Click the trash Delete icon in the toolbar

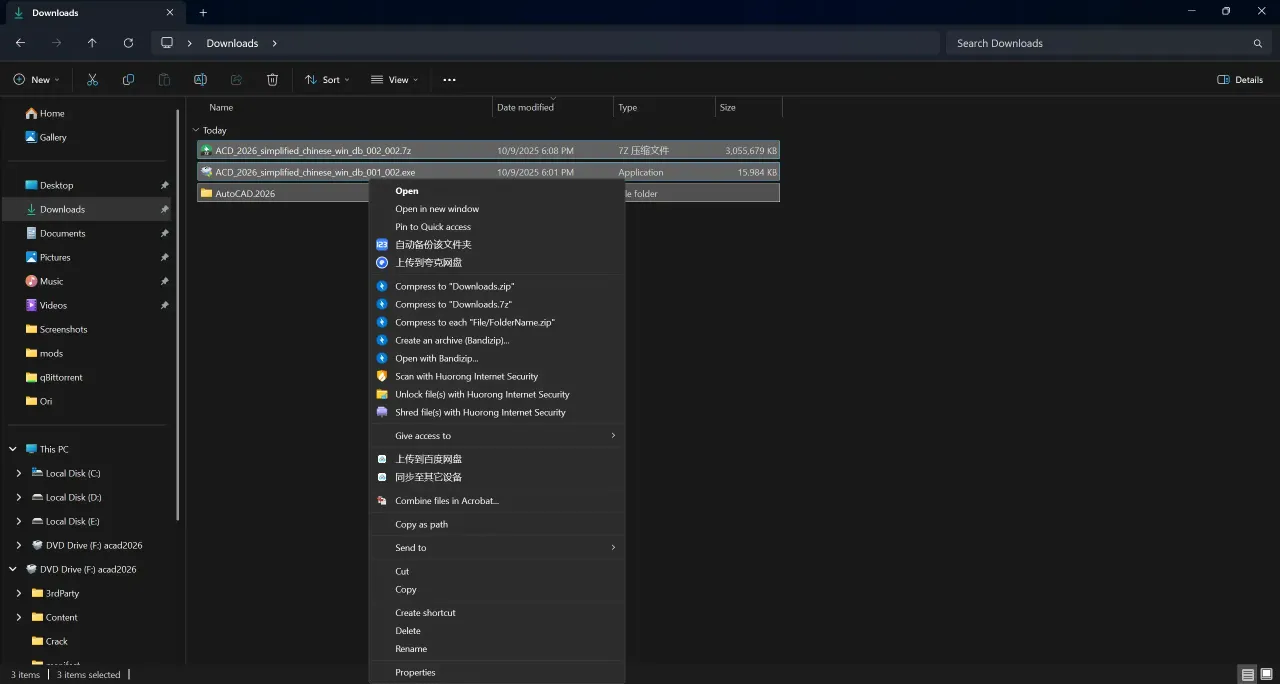point(272,80)
